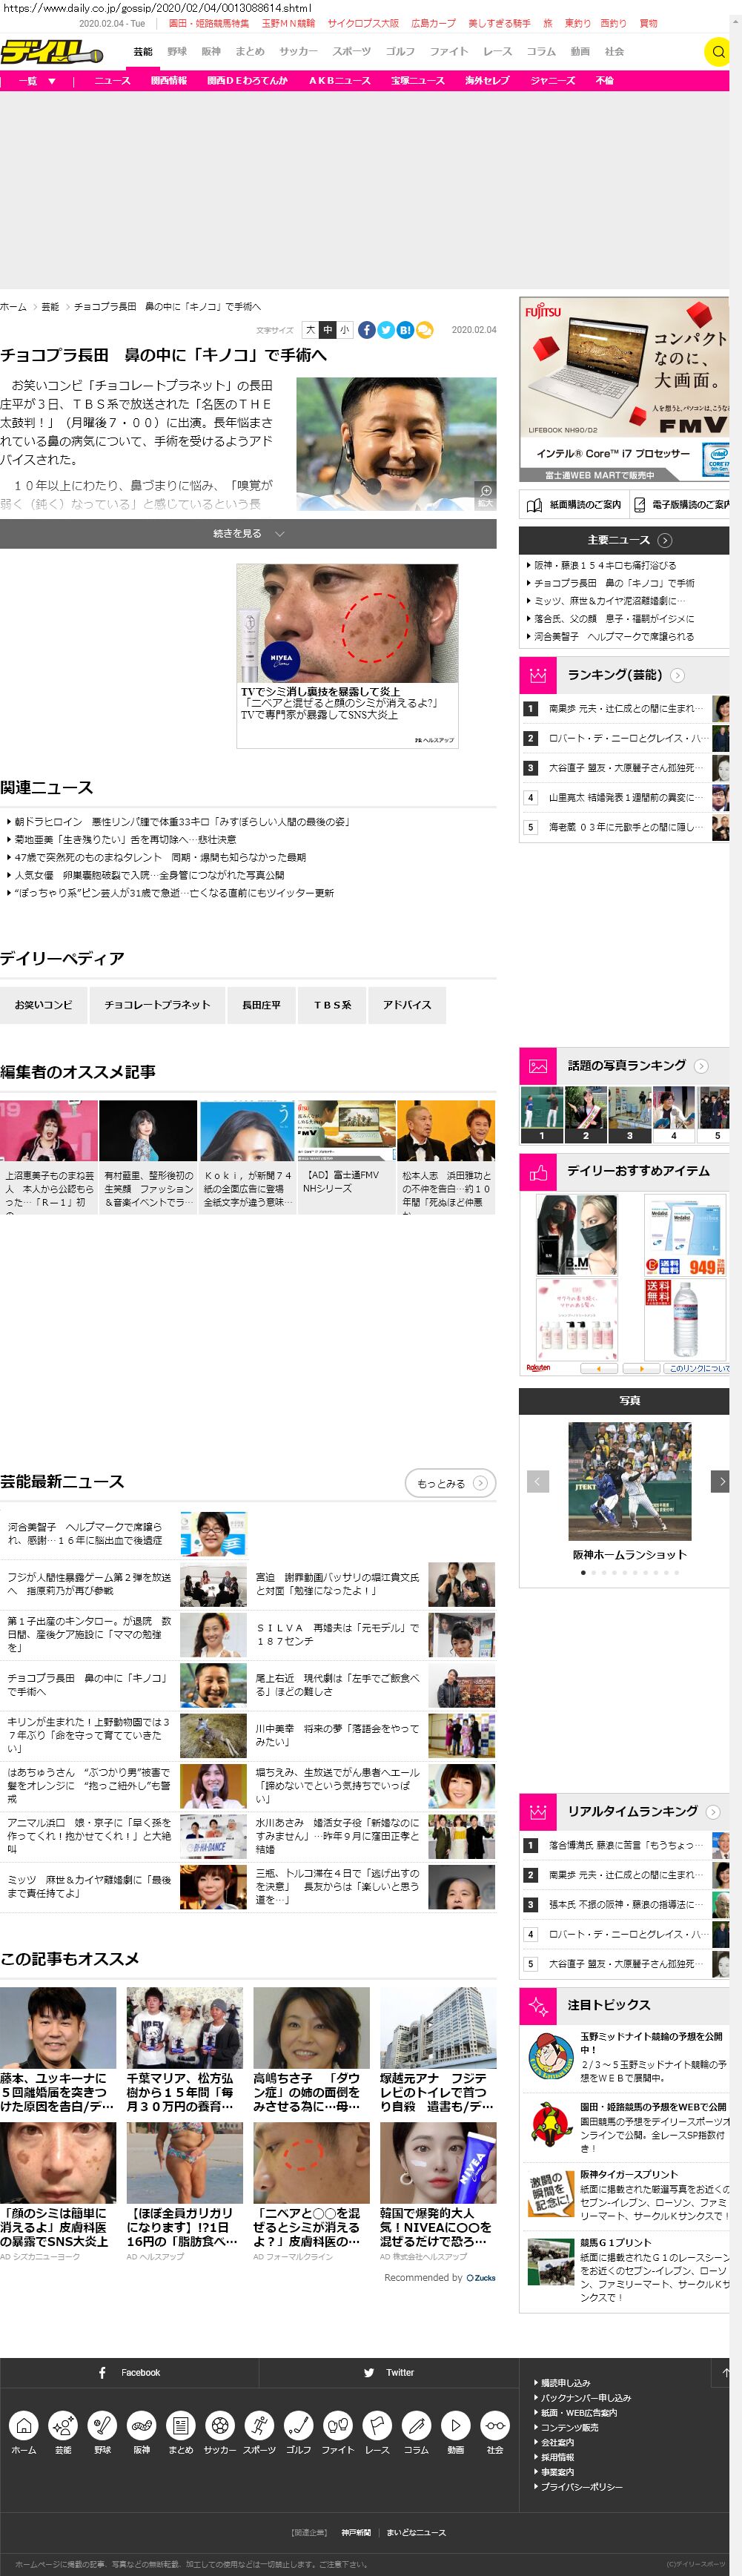Expand ランキング(芸能) with its arrow
The width and height of the screenshot is (742, 2576).
click(677, 675)
